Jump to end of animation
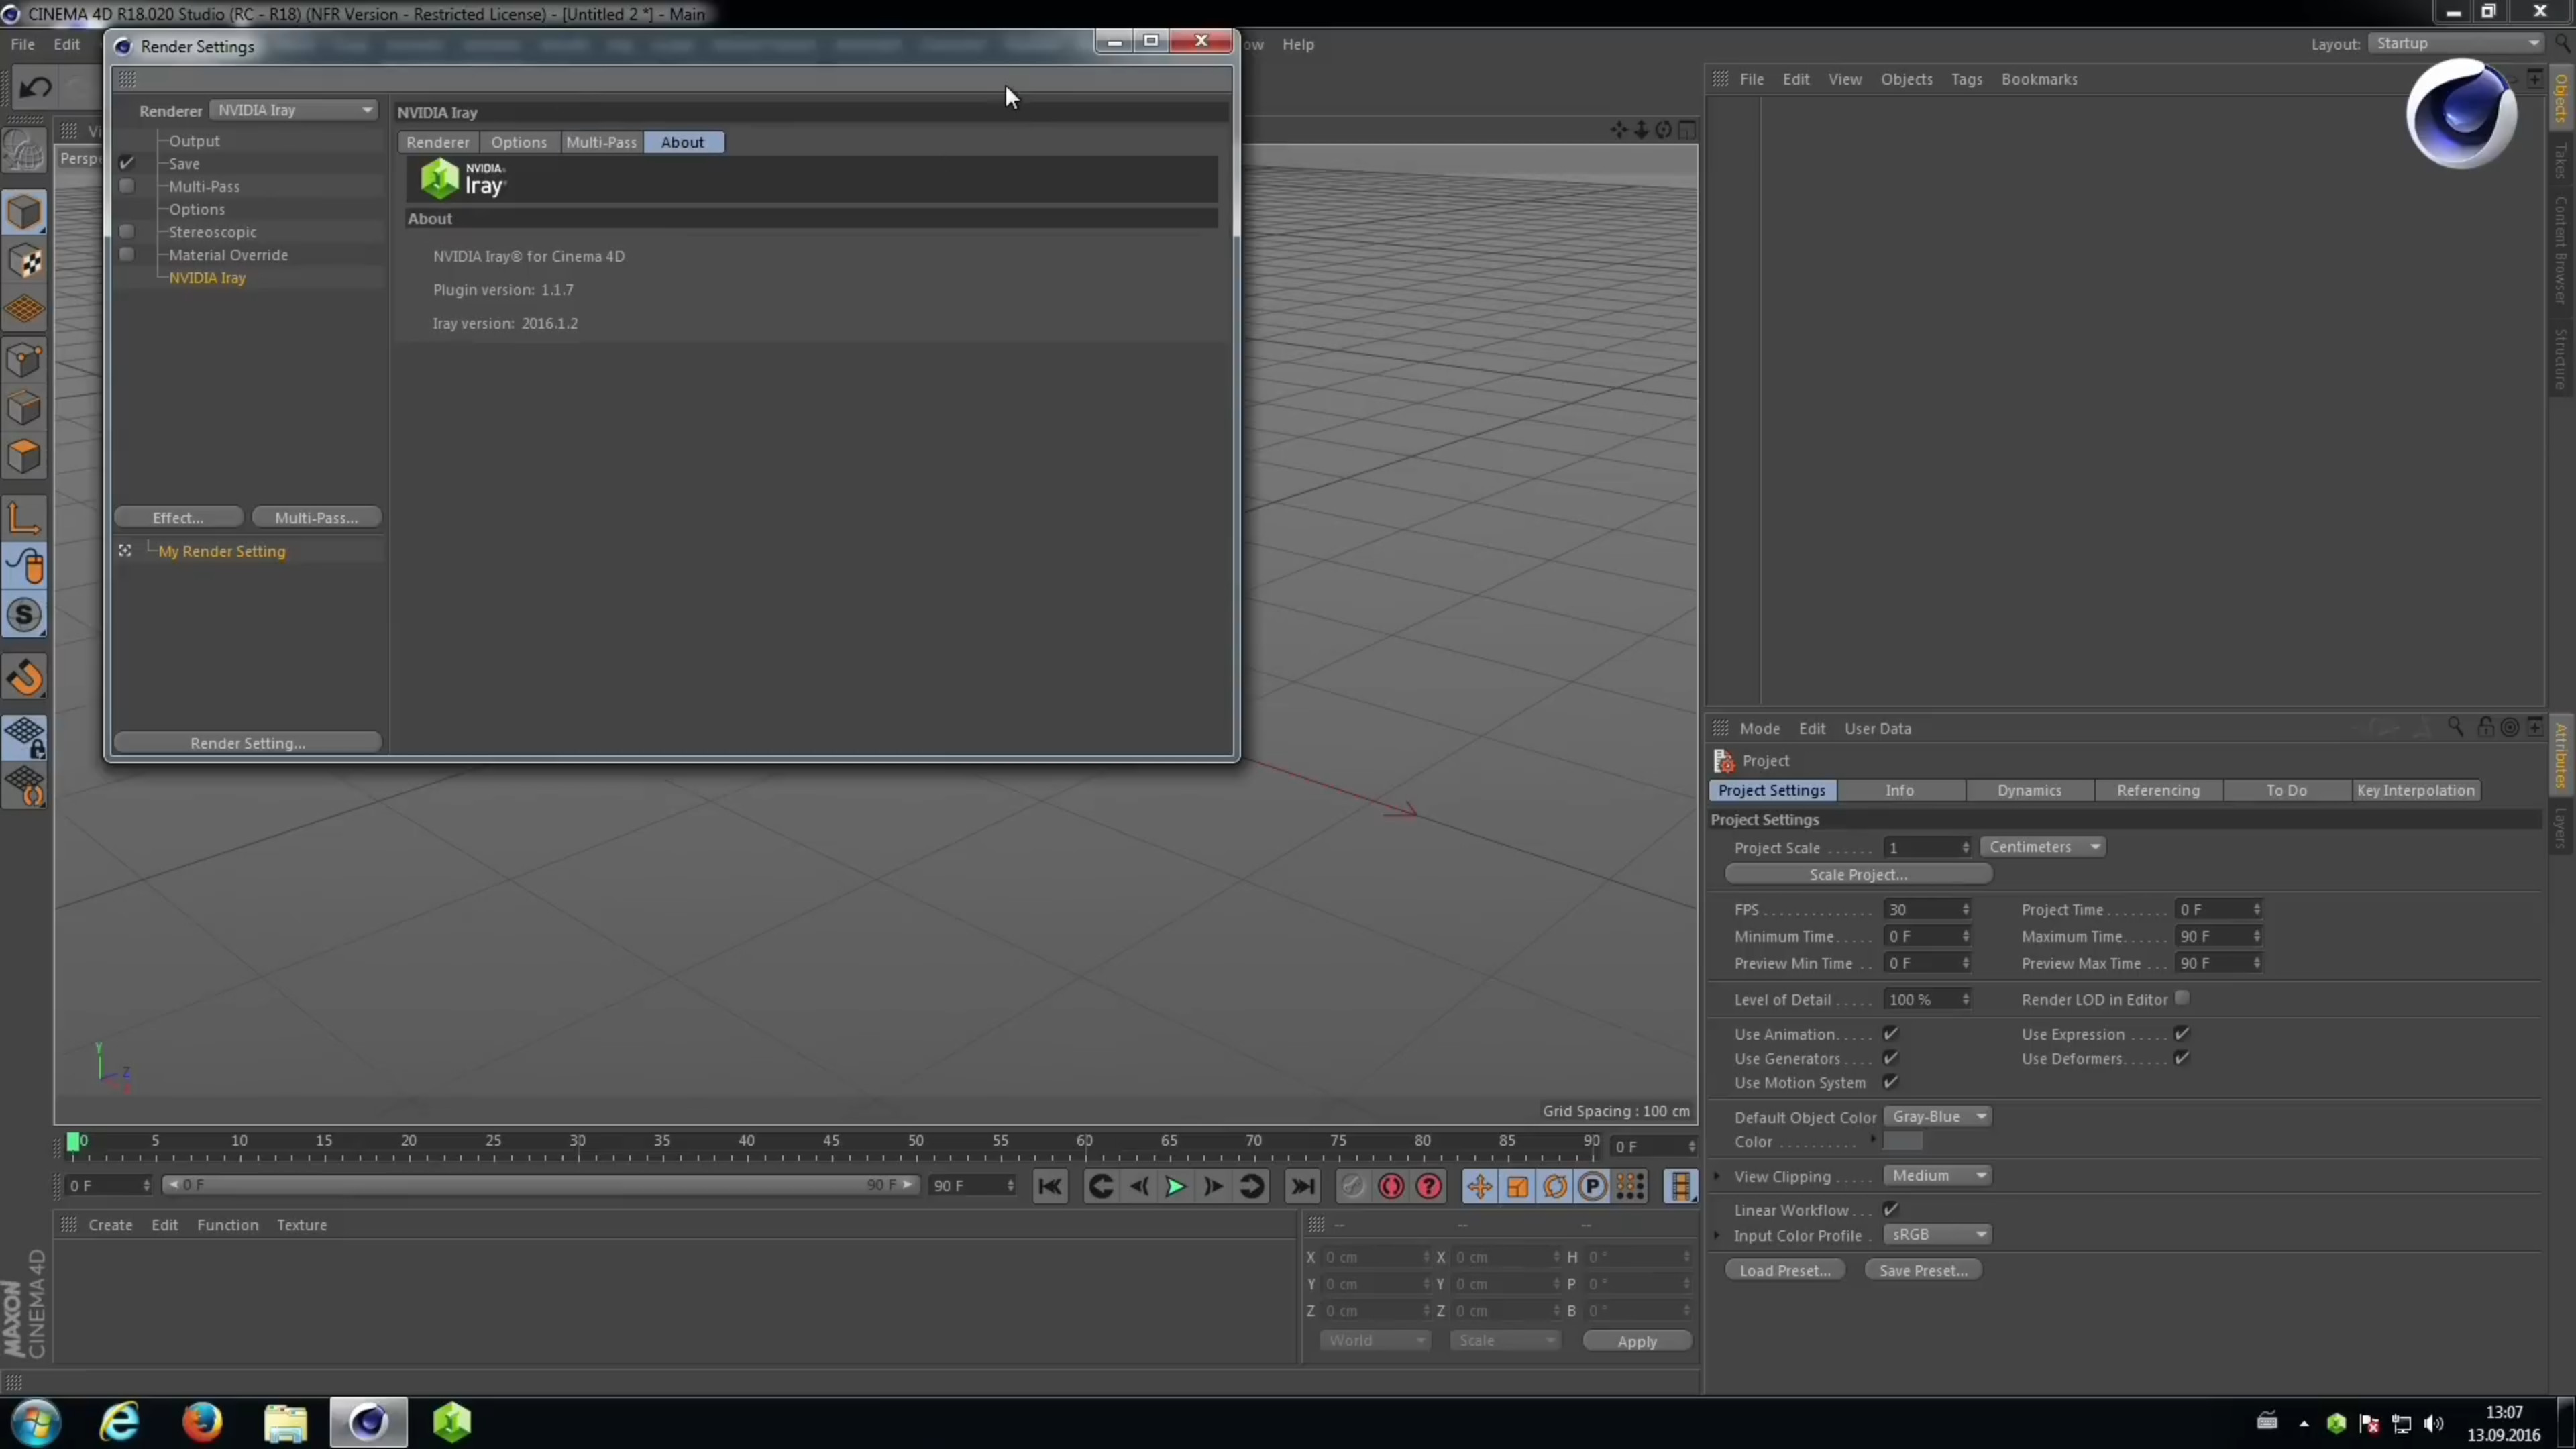Screen dimensions: 2576x1449 1302,1186
